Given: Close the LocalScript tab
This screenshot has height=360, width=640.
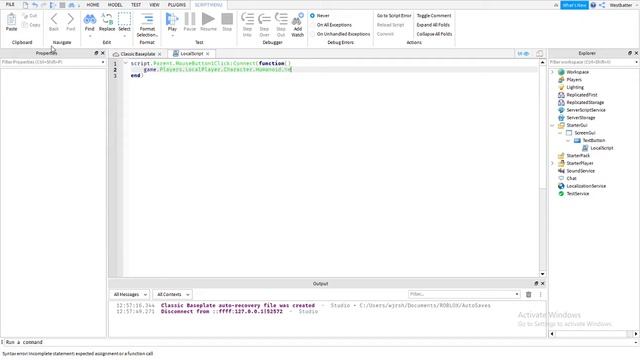Looking at the screenshot, I should tap(208, 54).
